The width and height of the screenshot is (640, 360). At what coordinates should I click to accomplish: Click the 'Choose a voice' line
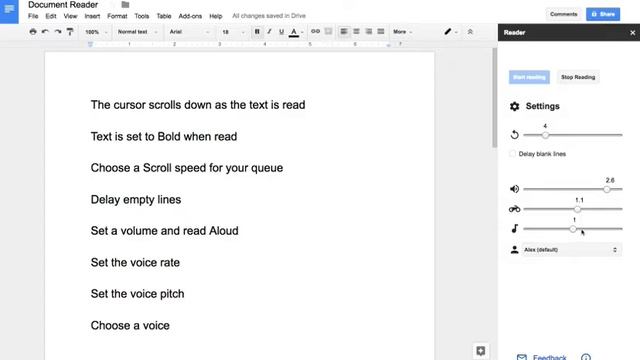[130, 326]
